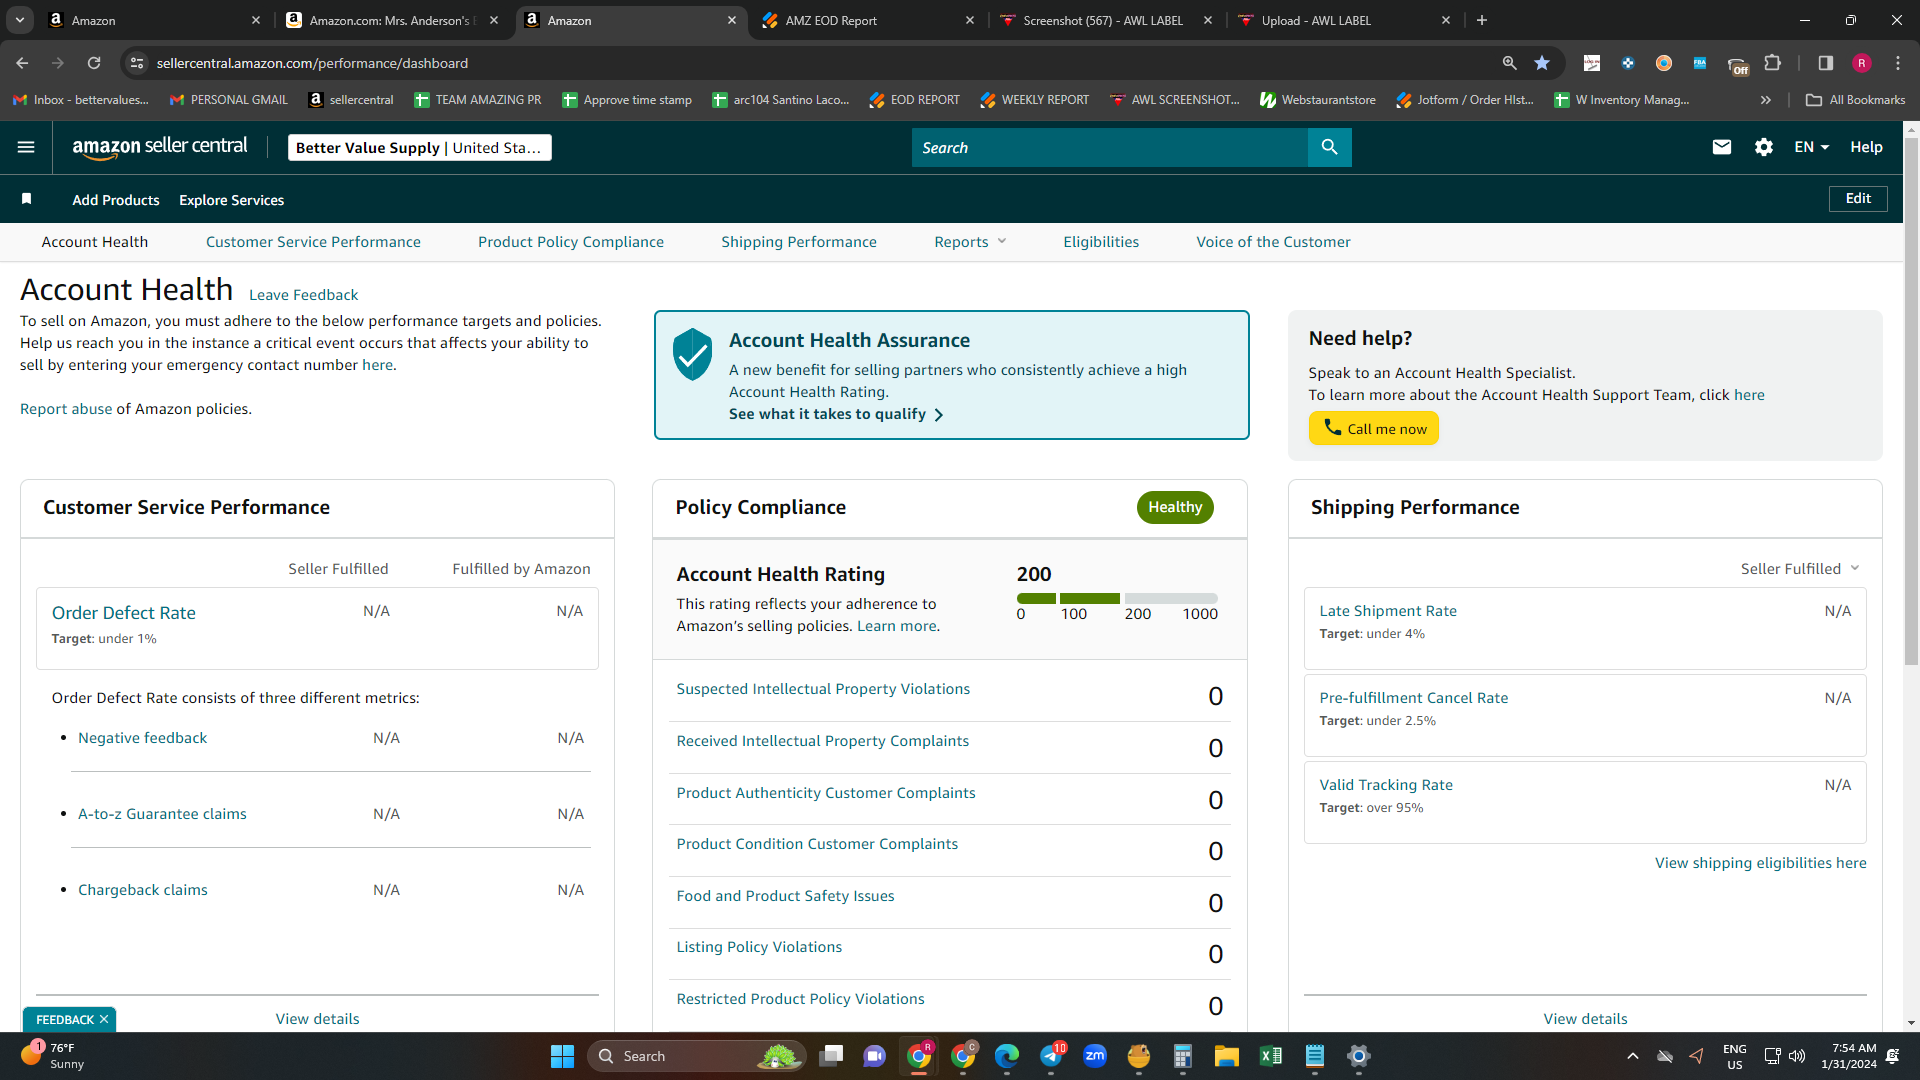Expand the tab search chevron in Chrome
The height and width of the screenshot is (1080, 1920).
click(20, 20)
